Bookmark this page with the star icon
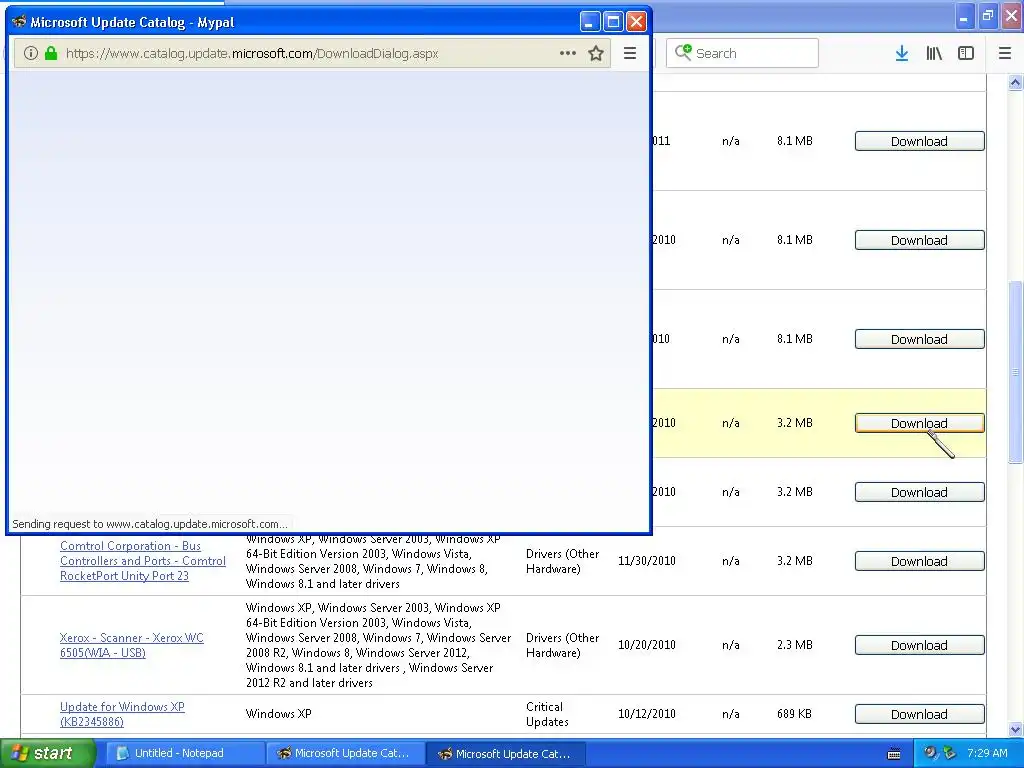1024x768 pixels. [596, 54]
